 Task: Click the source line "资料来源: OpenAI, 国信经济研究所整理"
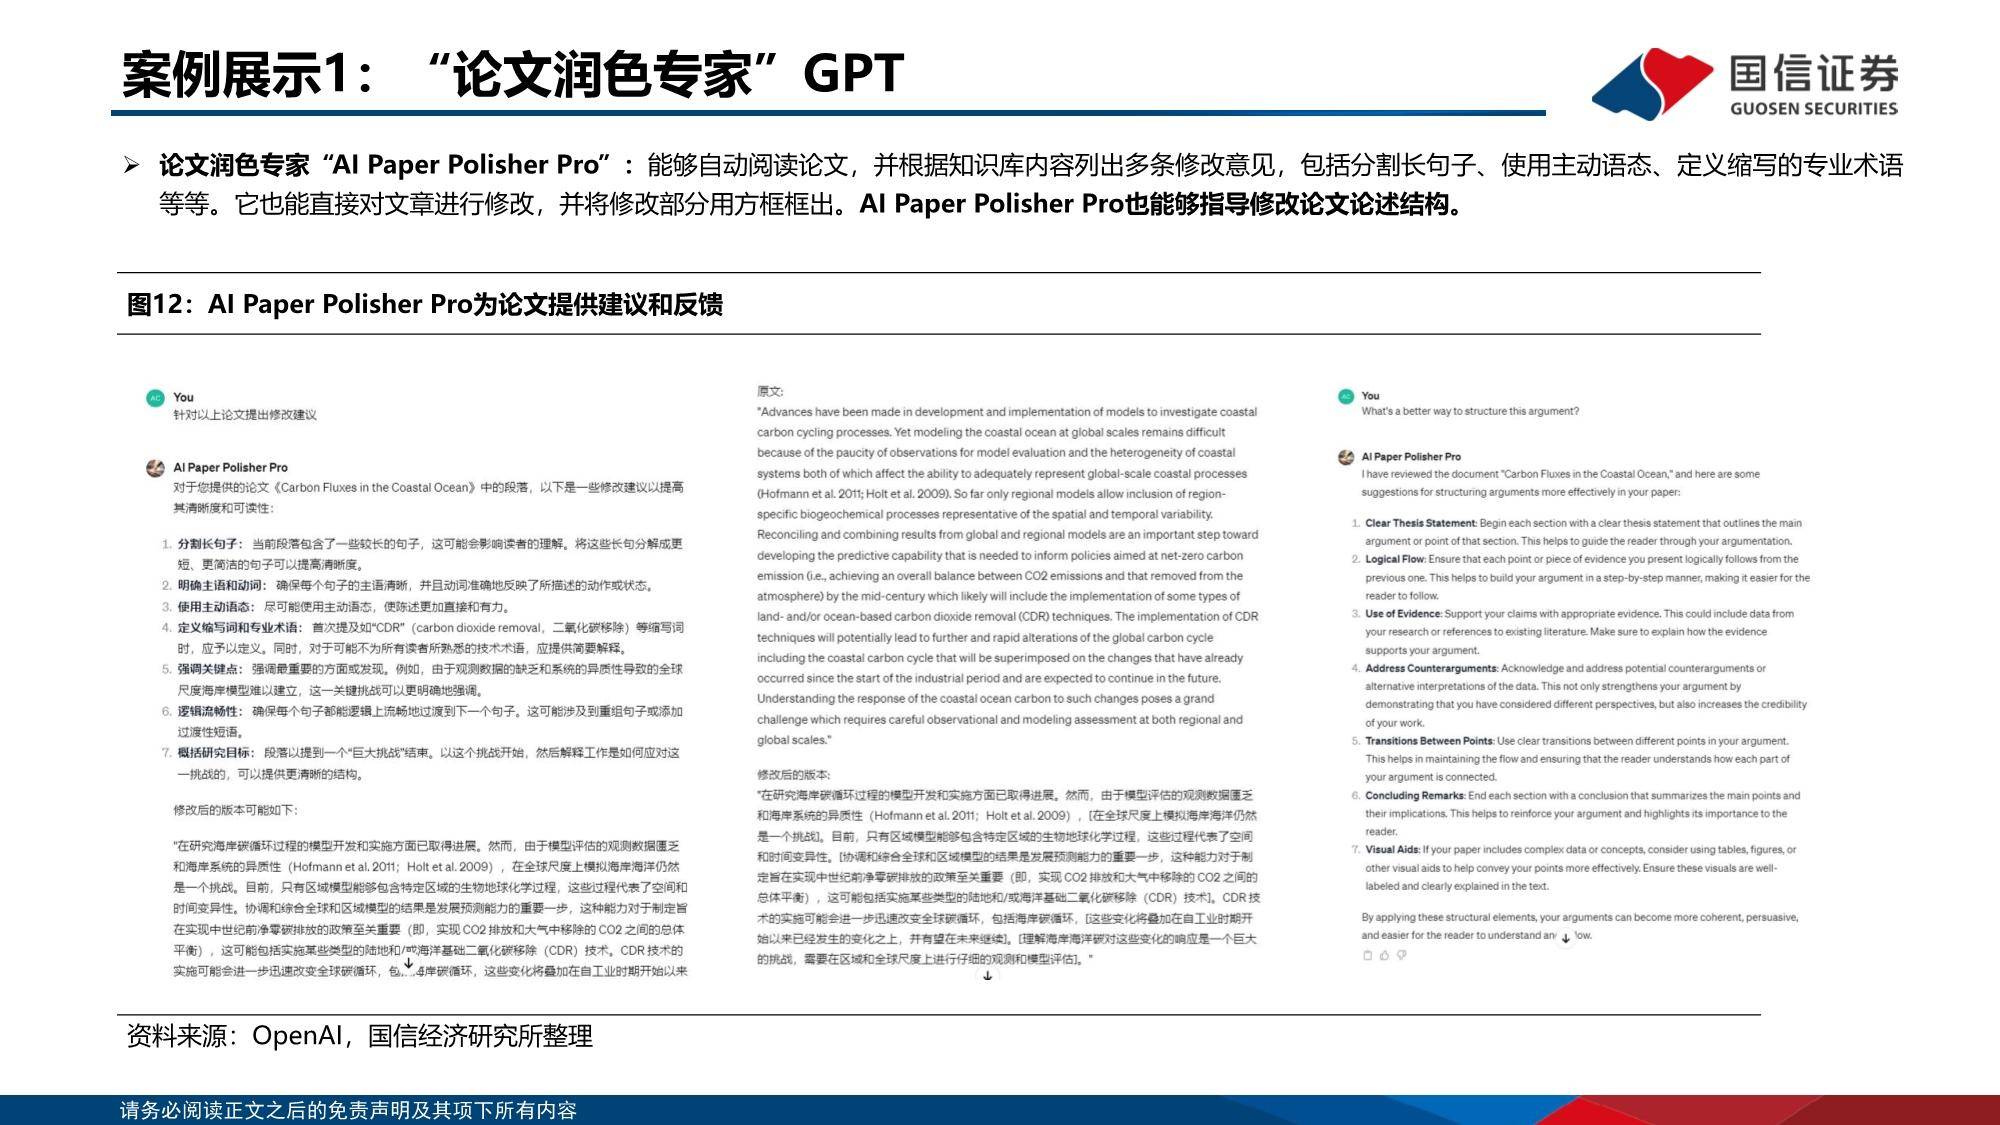[360, 1036]
